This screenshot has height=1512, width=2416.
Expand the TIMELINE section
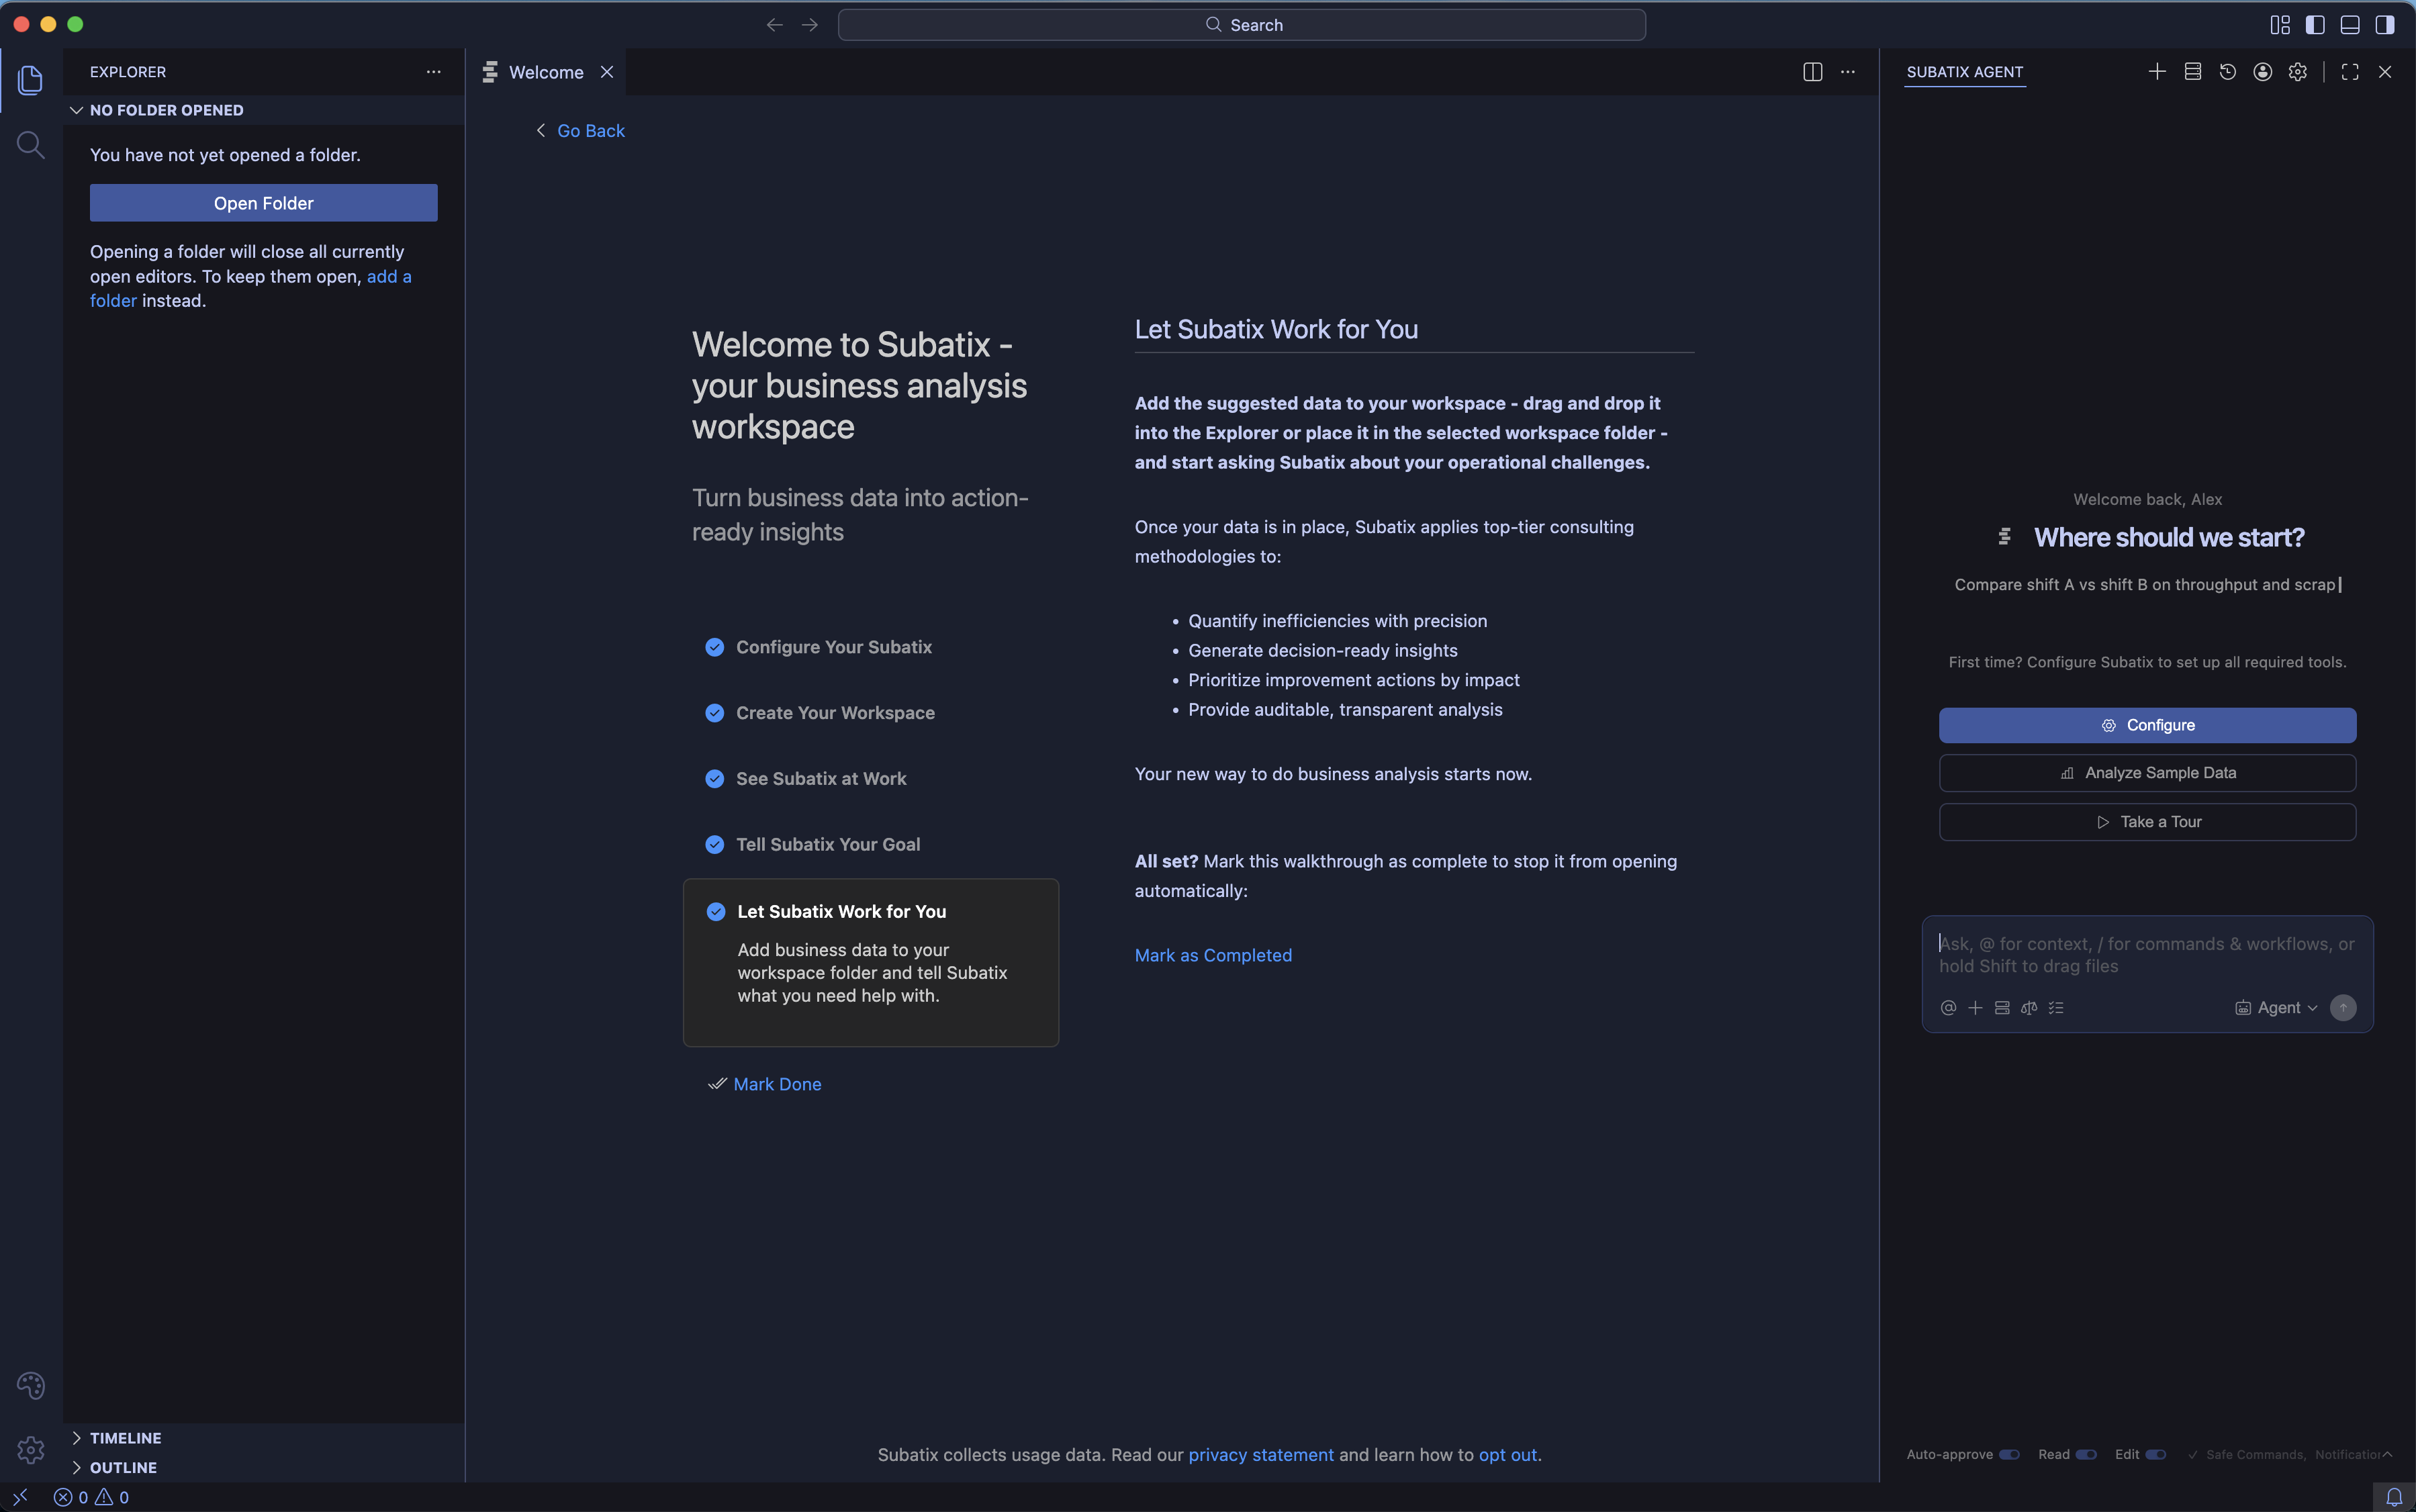(125, 1437)
